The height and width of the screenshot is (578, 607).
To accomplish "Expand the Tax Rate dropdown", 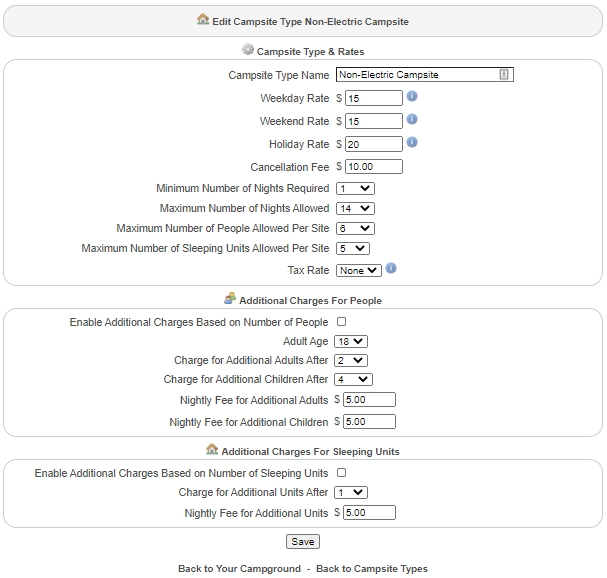I will tap(359, 270).
